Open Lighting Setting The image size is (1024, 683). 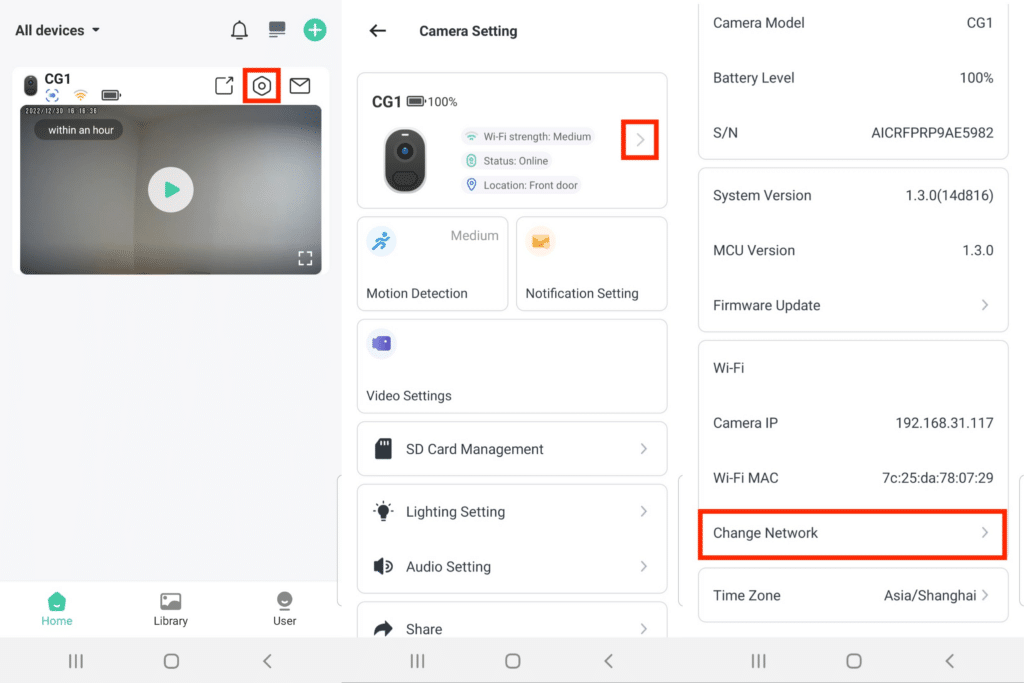512,511
